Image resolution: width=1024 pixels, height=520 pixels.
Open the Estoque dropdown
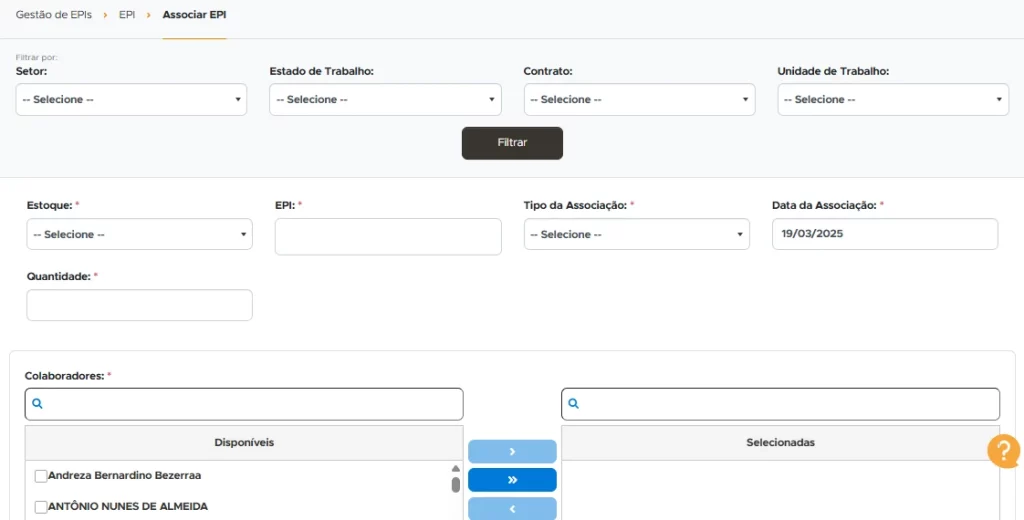(139, 234)
